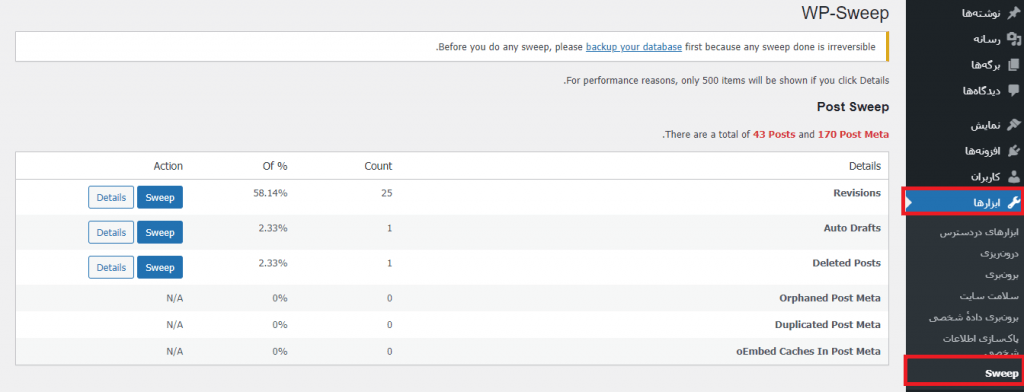Image resolution: width=1024 pixels, height=392 pixels.
Task: View Details for Deleted Posts
Action: 111,267
